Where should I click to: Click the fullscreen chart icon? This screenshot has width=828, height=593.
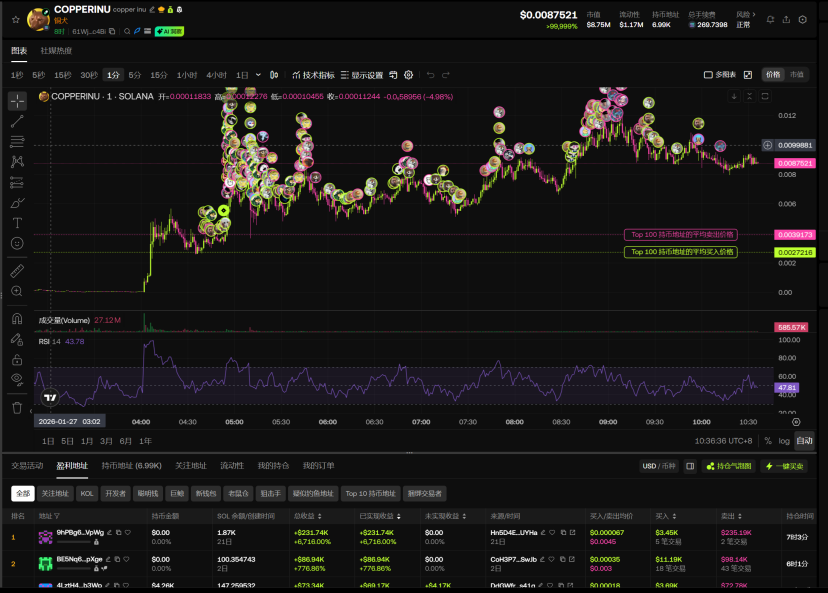pyautogui.click(x=748, y=75)
